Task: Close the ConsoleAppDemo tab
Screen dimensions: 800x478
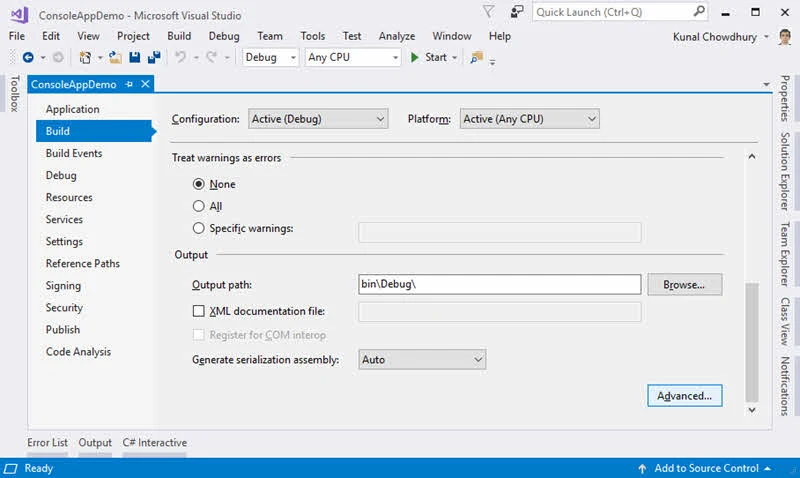Action: [145, 84]
